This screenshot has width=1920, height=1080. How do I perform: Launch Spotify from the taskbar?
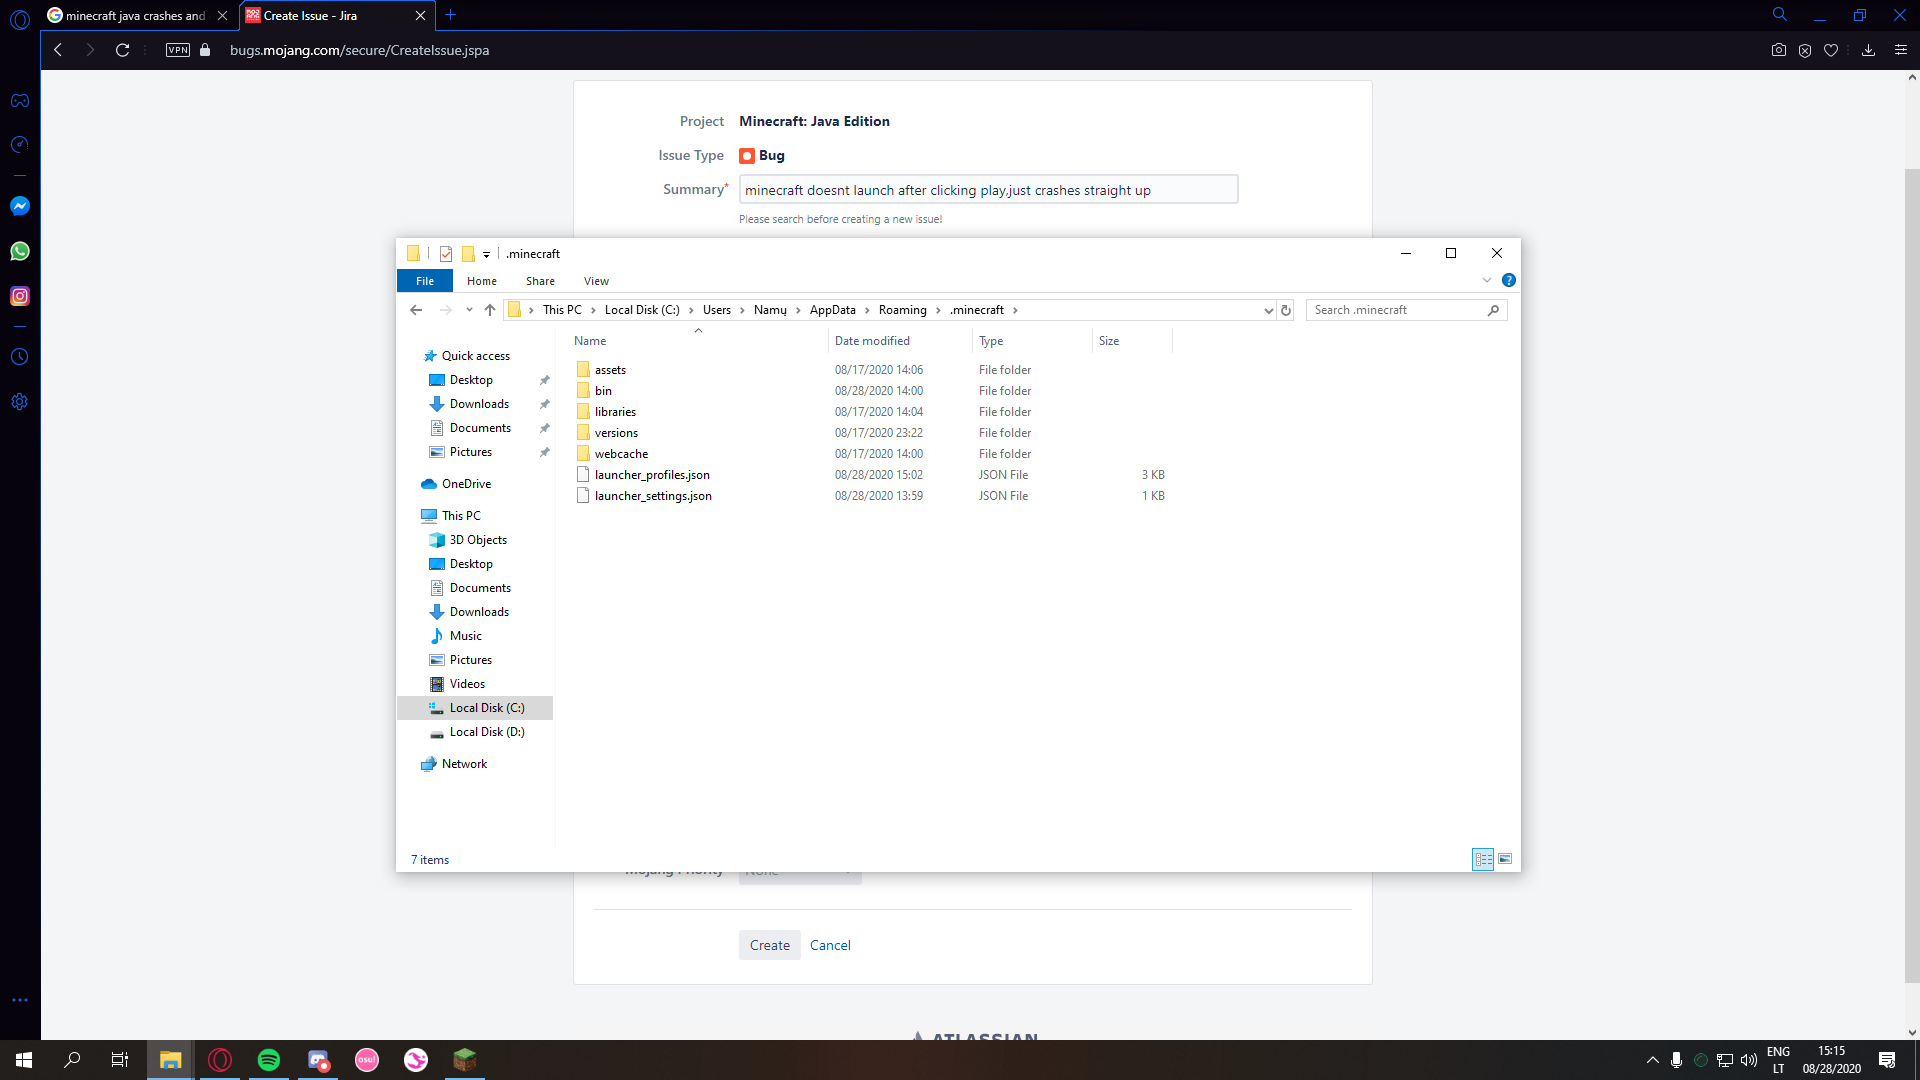pos(269,1060)
